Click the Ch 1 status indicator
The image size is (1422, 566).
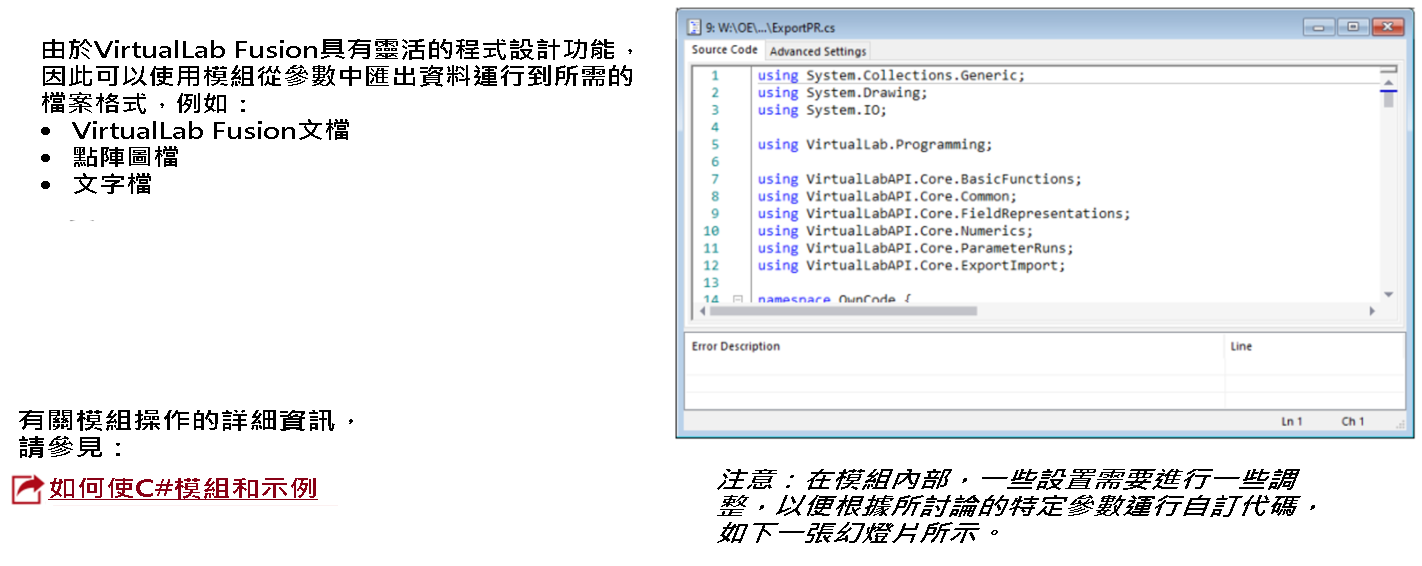click(1353, 421)
